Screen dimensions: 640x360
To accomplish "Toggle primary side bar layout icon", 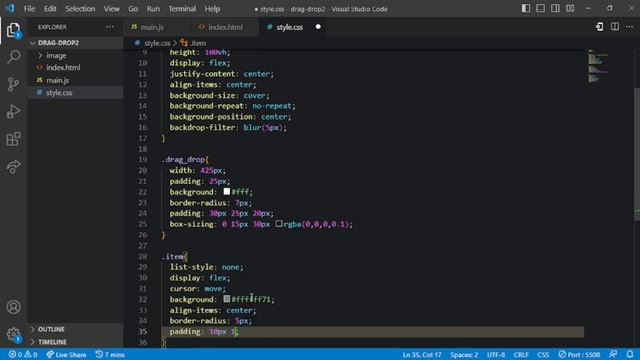I will pyautogui.click(x=526, y=8).
